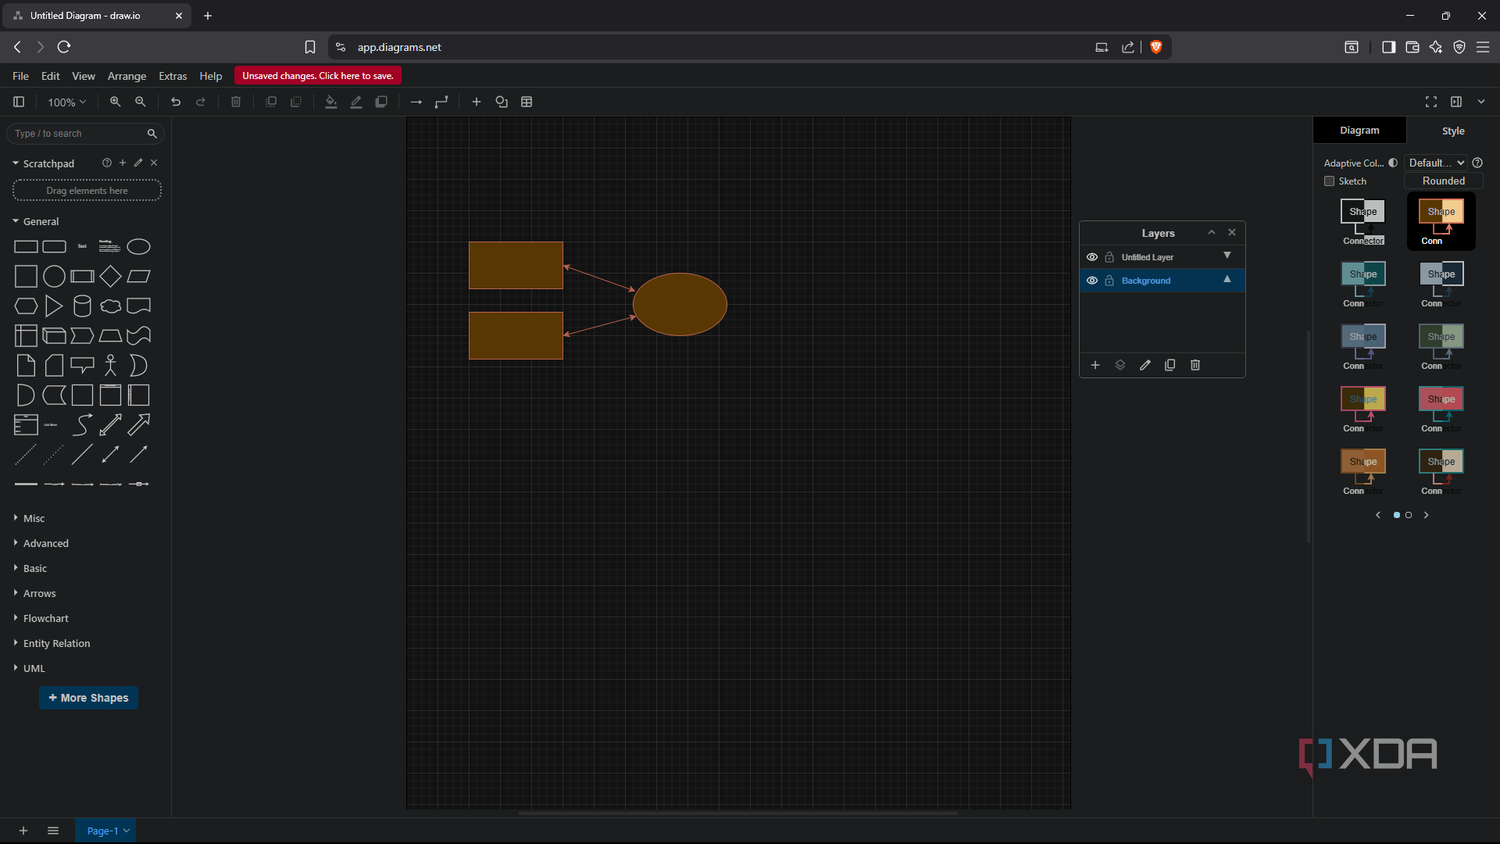Toggle the Rounded style option
Viewport: 1500px width, 844px height.
pos(1444,181)
